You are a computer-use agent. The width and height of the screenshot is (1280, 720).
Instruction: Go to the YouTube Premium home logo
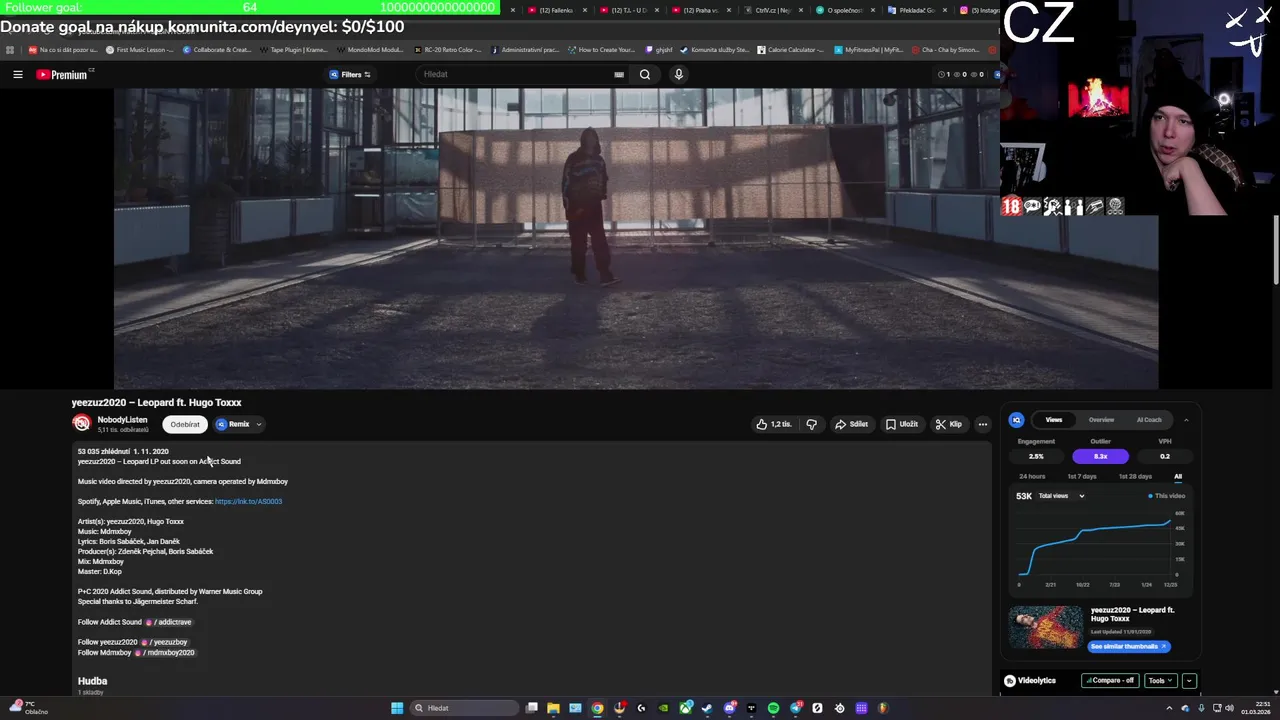coord(62,74)
